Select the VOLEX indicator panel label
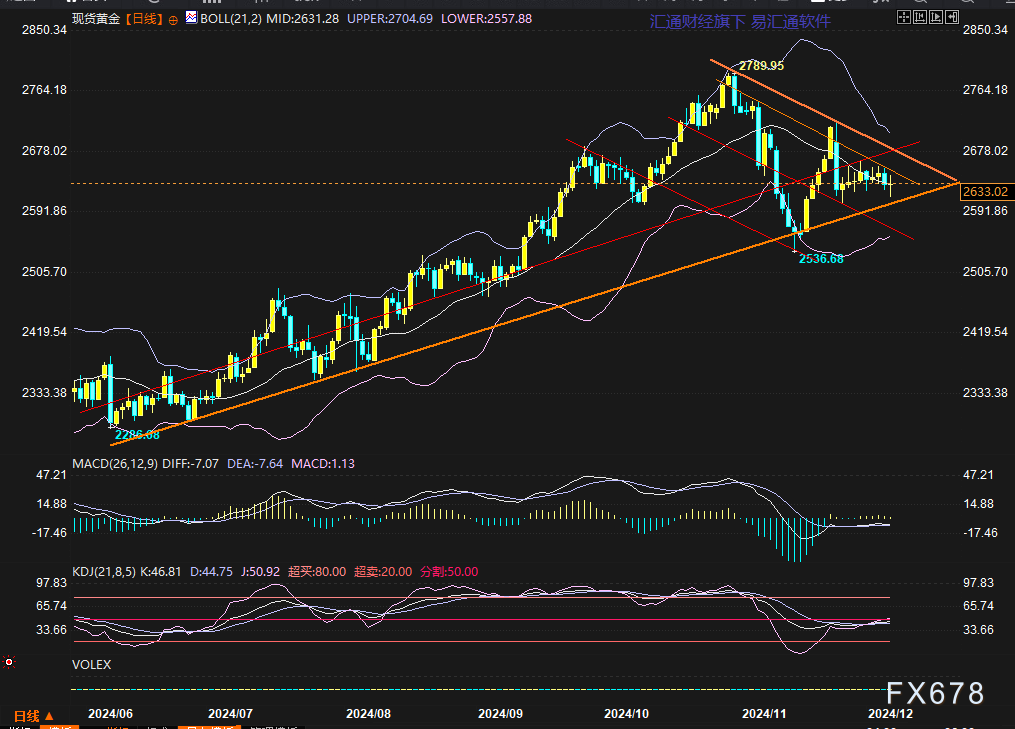Viewport: 1015px width, 729px height. [92, 664]
